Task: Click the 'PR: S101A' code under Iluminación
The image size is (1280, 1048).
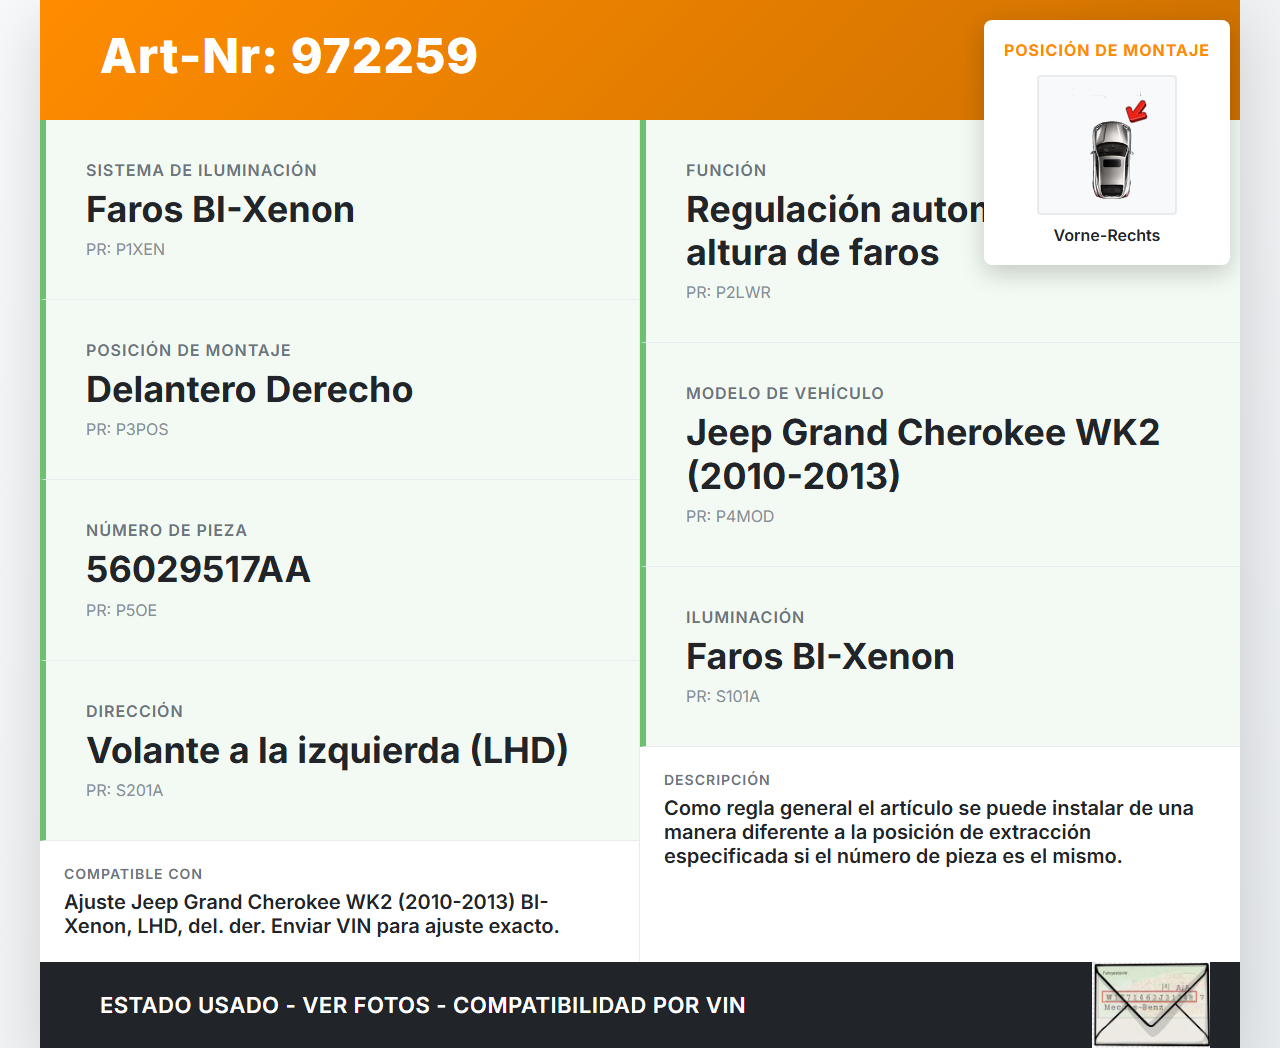Action: pyautogui.click(x=722, y=696)
